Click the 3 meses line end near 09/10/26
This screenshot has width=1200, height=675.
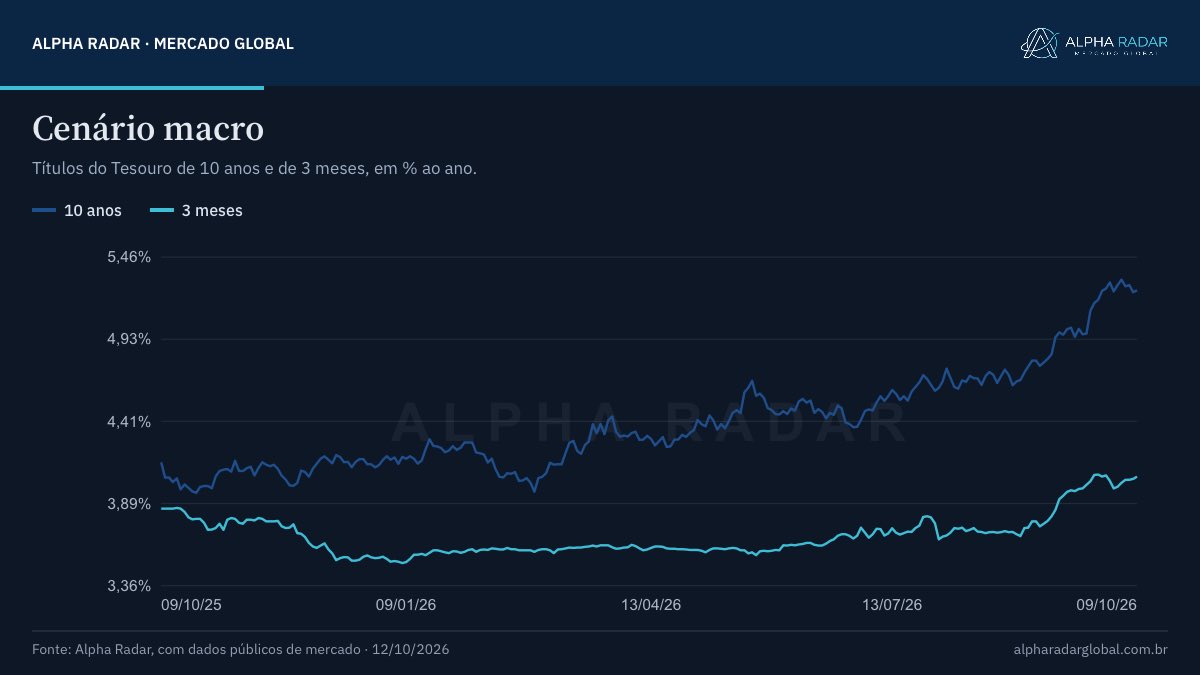[x=1137, y=477]
